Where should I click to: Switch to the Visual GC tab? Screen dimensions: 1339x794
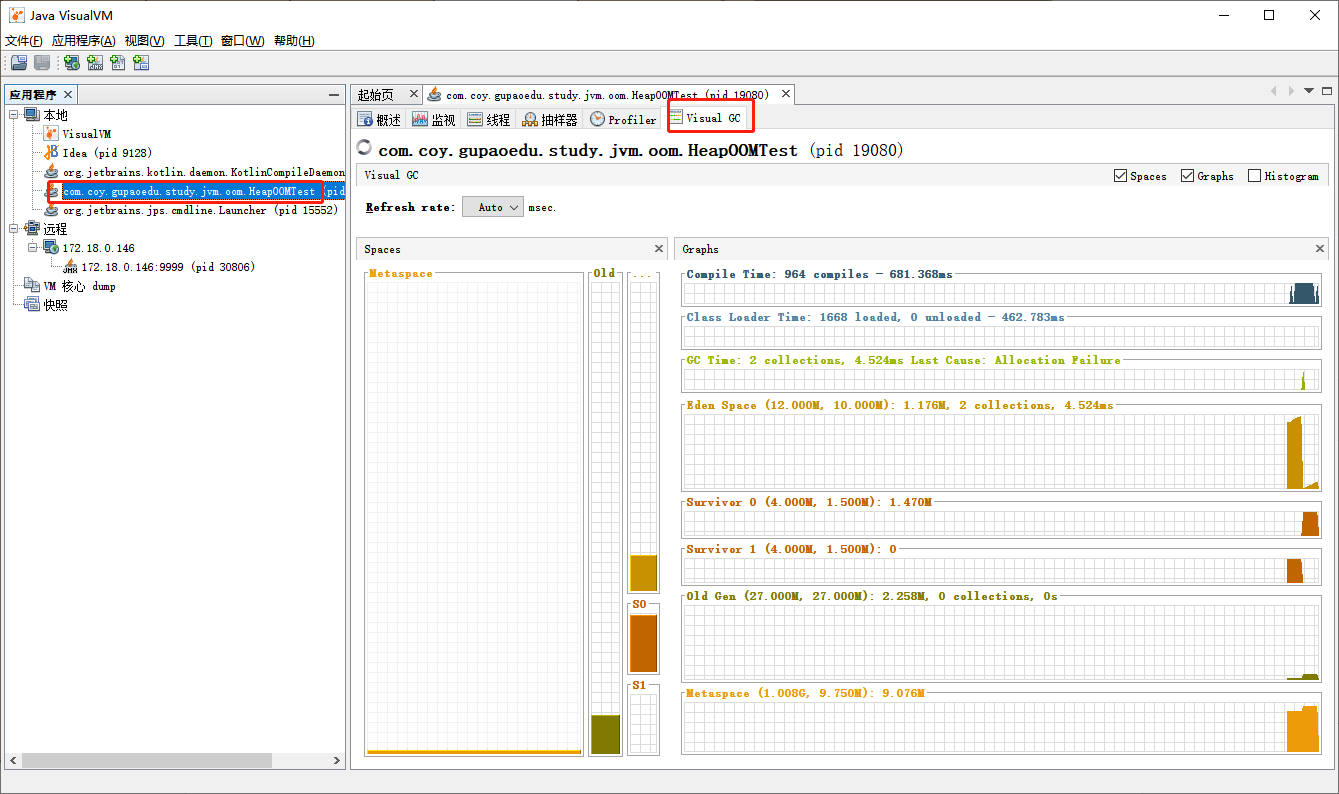(706, 118)
